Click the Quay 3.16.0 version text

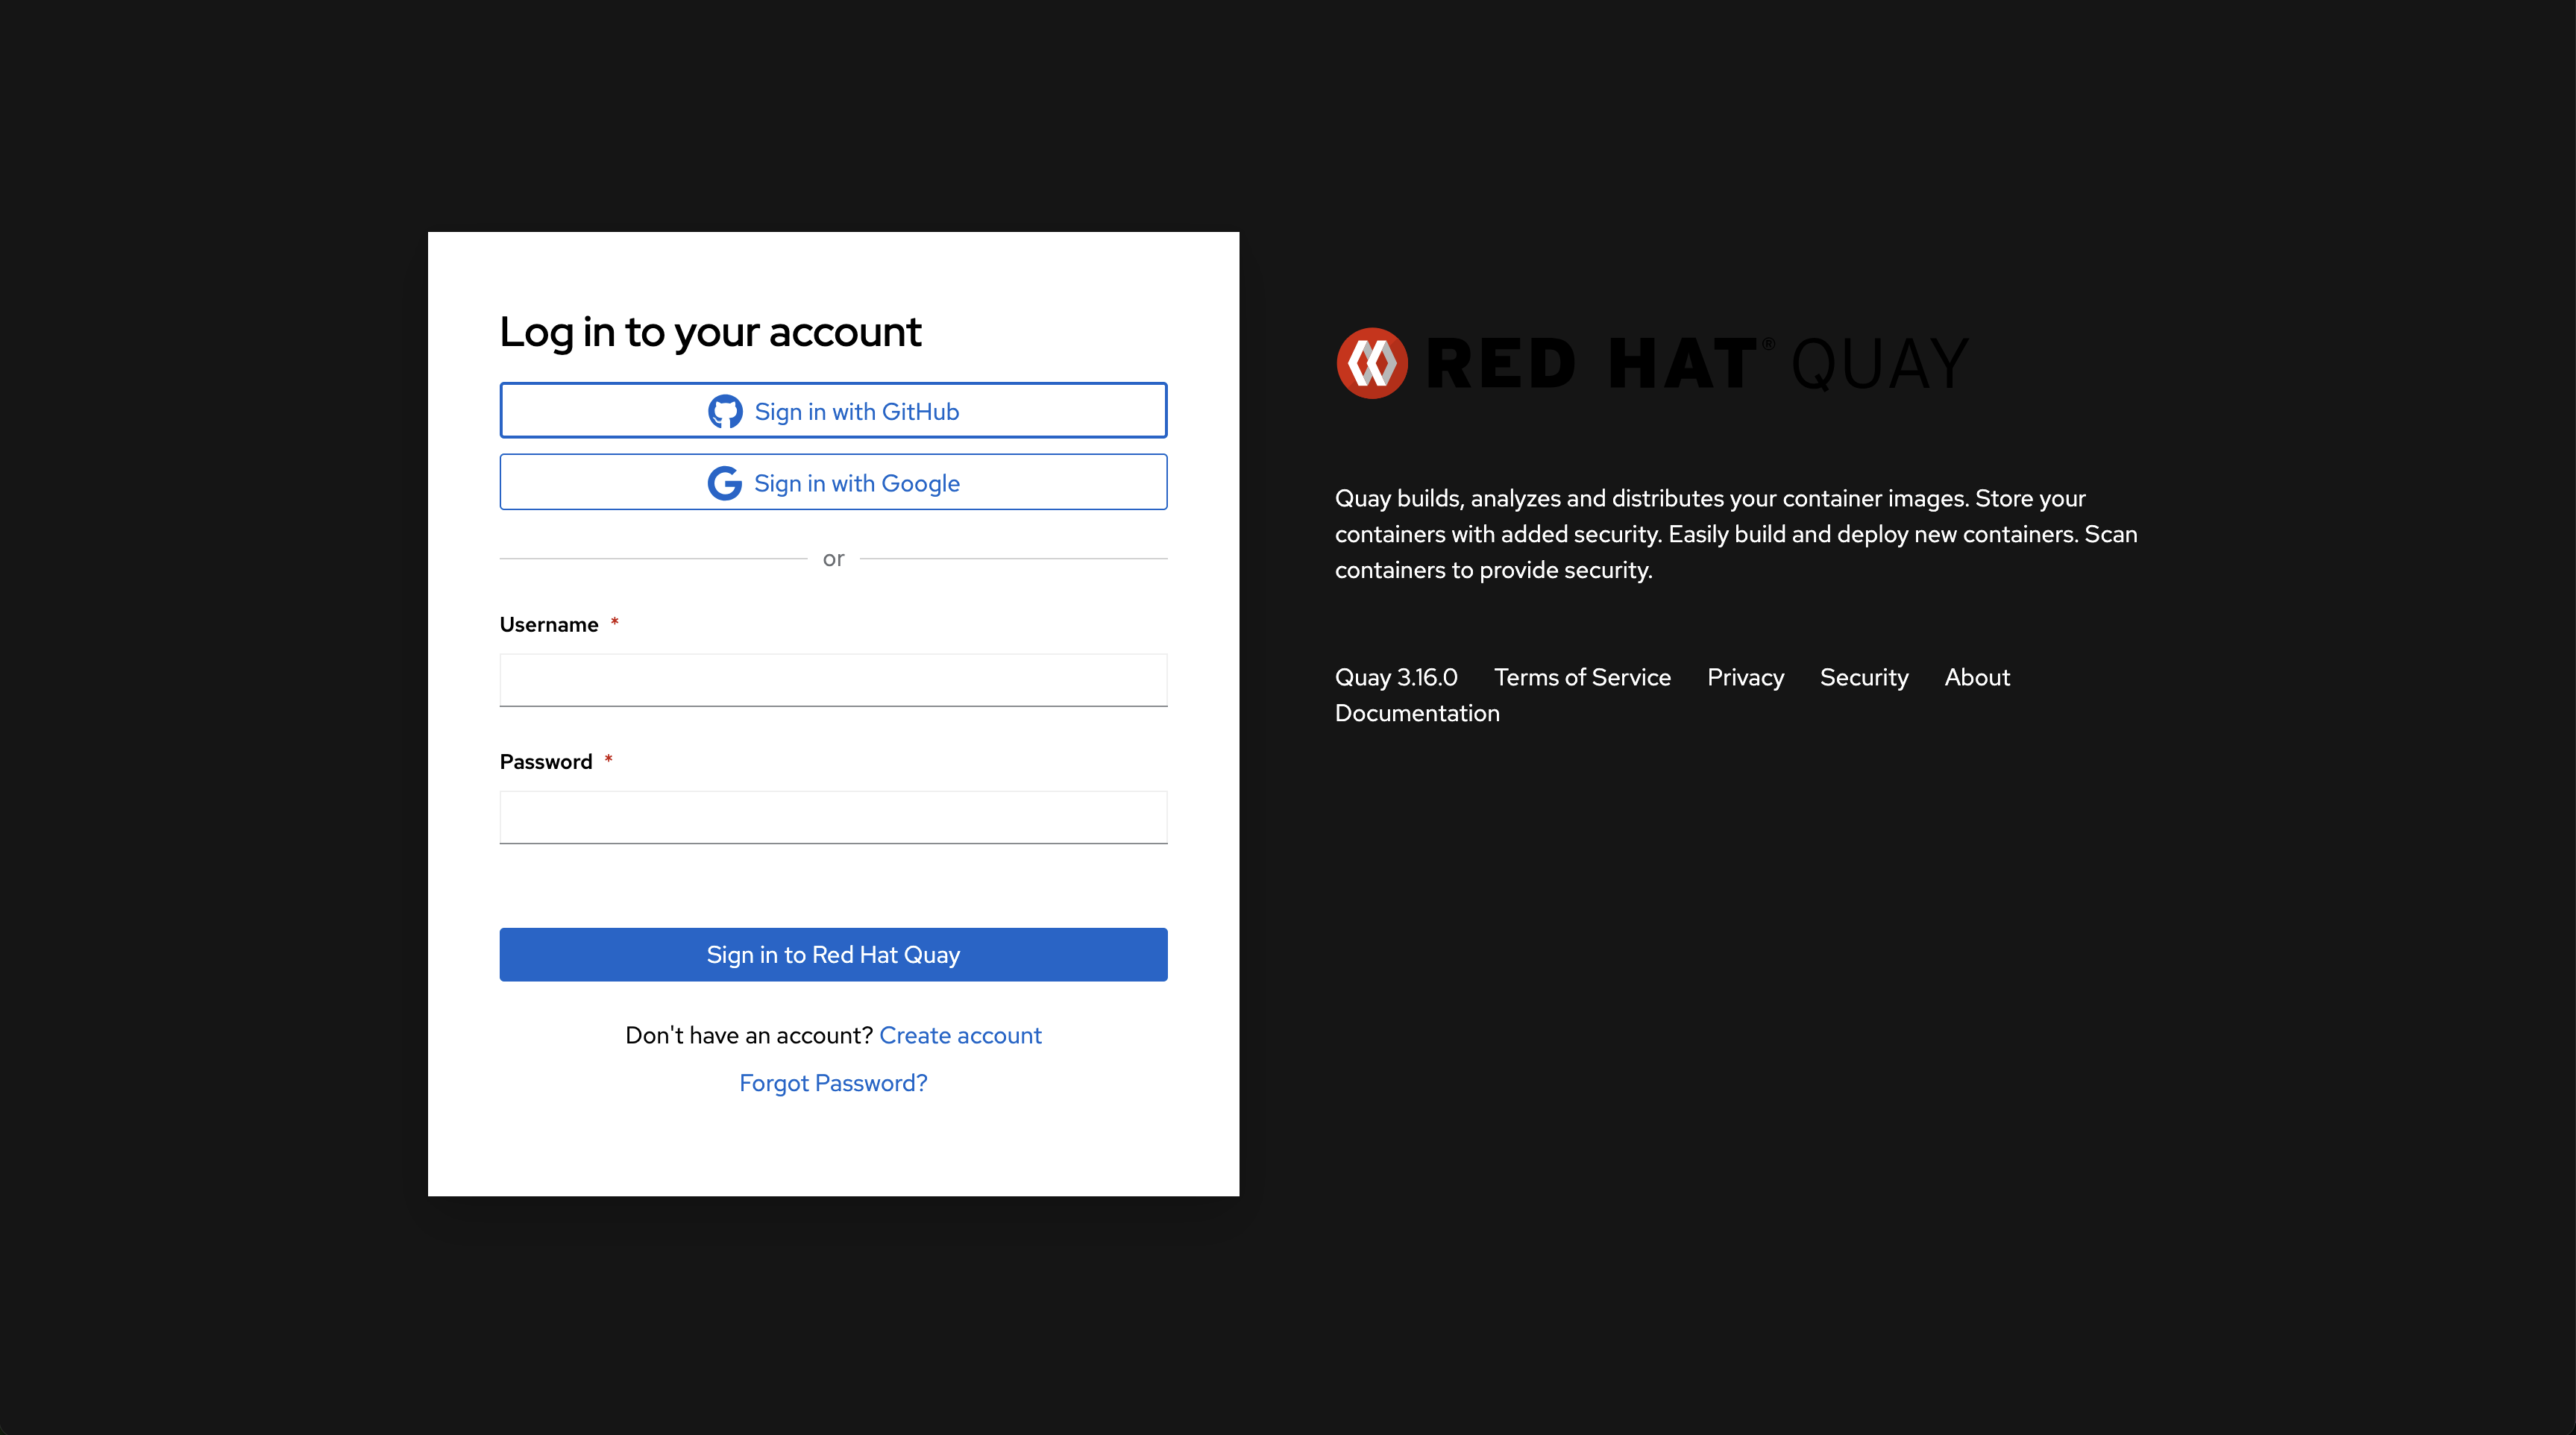[x=1396, y=677]
